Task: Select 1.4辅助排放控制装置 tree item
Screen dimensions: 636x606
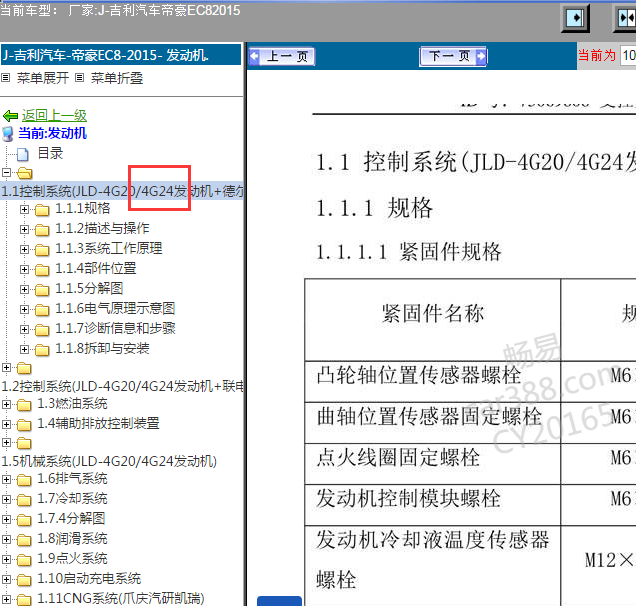Action: 98,423
